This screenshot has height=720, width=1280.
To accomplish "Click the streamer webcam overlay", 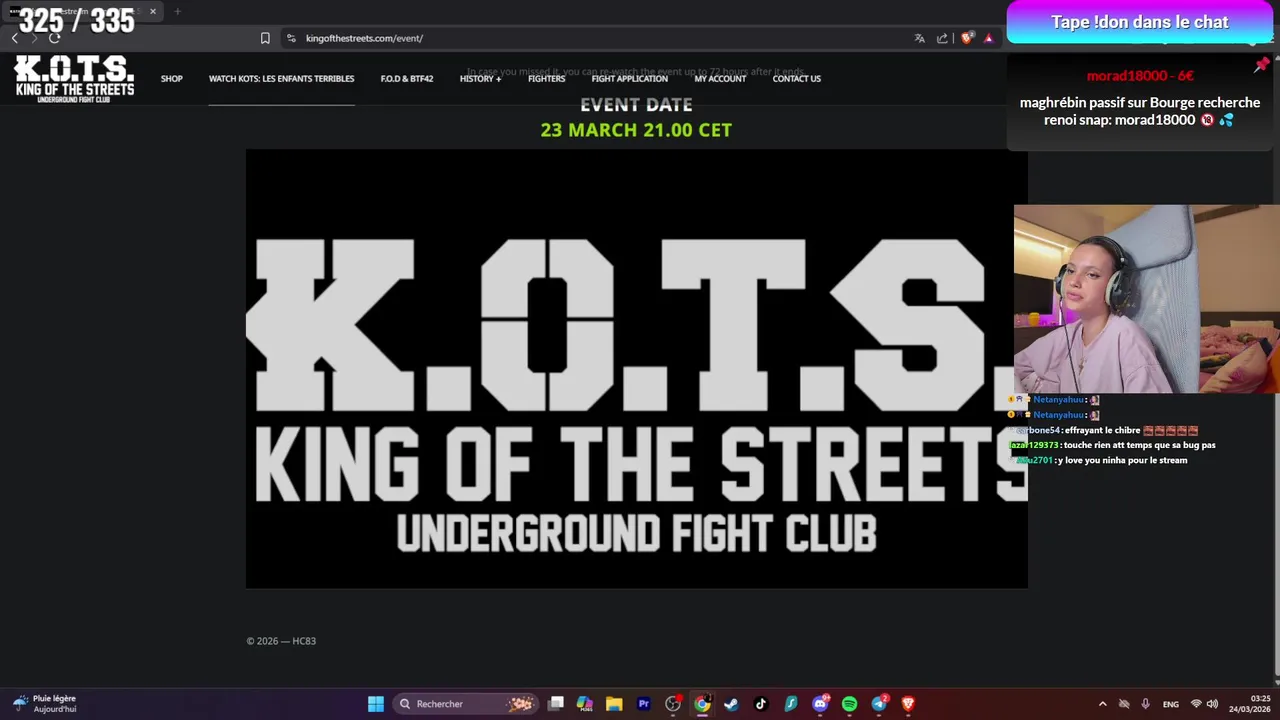I will coord(1146,299).
